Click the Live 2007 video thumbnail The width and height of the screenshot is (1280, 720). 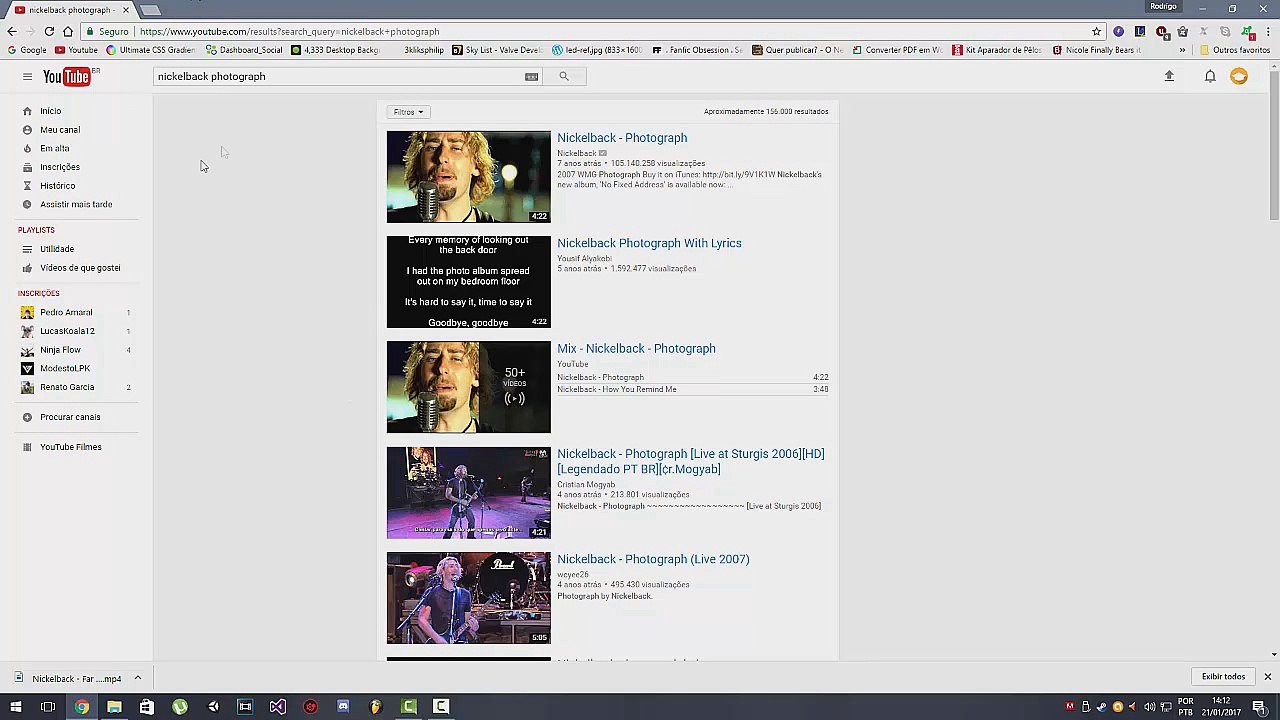(x=468, y=598)
